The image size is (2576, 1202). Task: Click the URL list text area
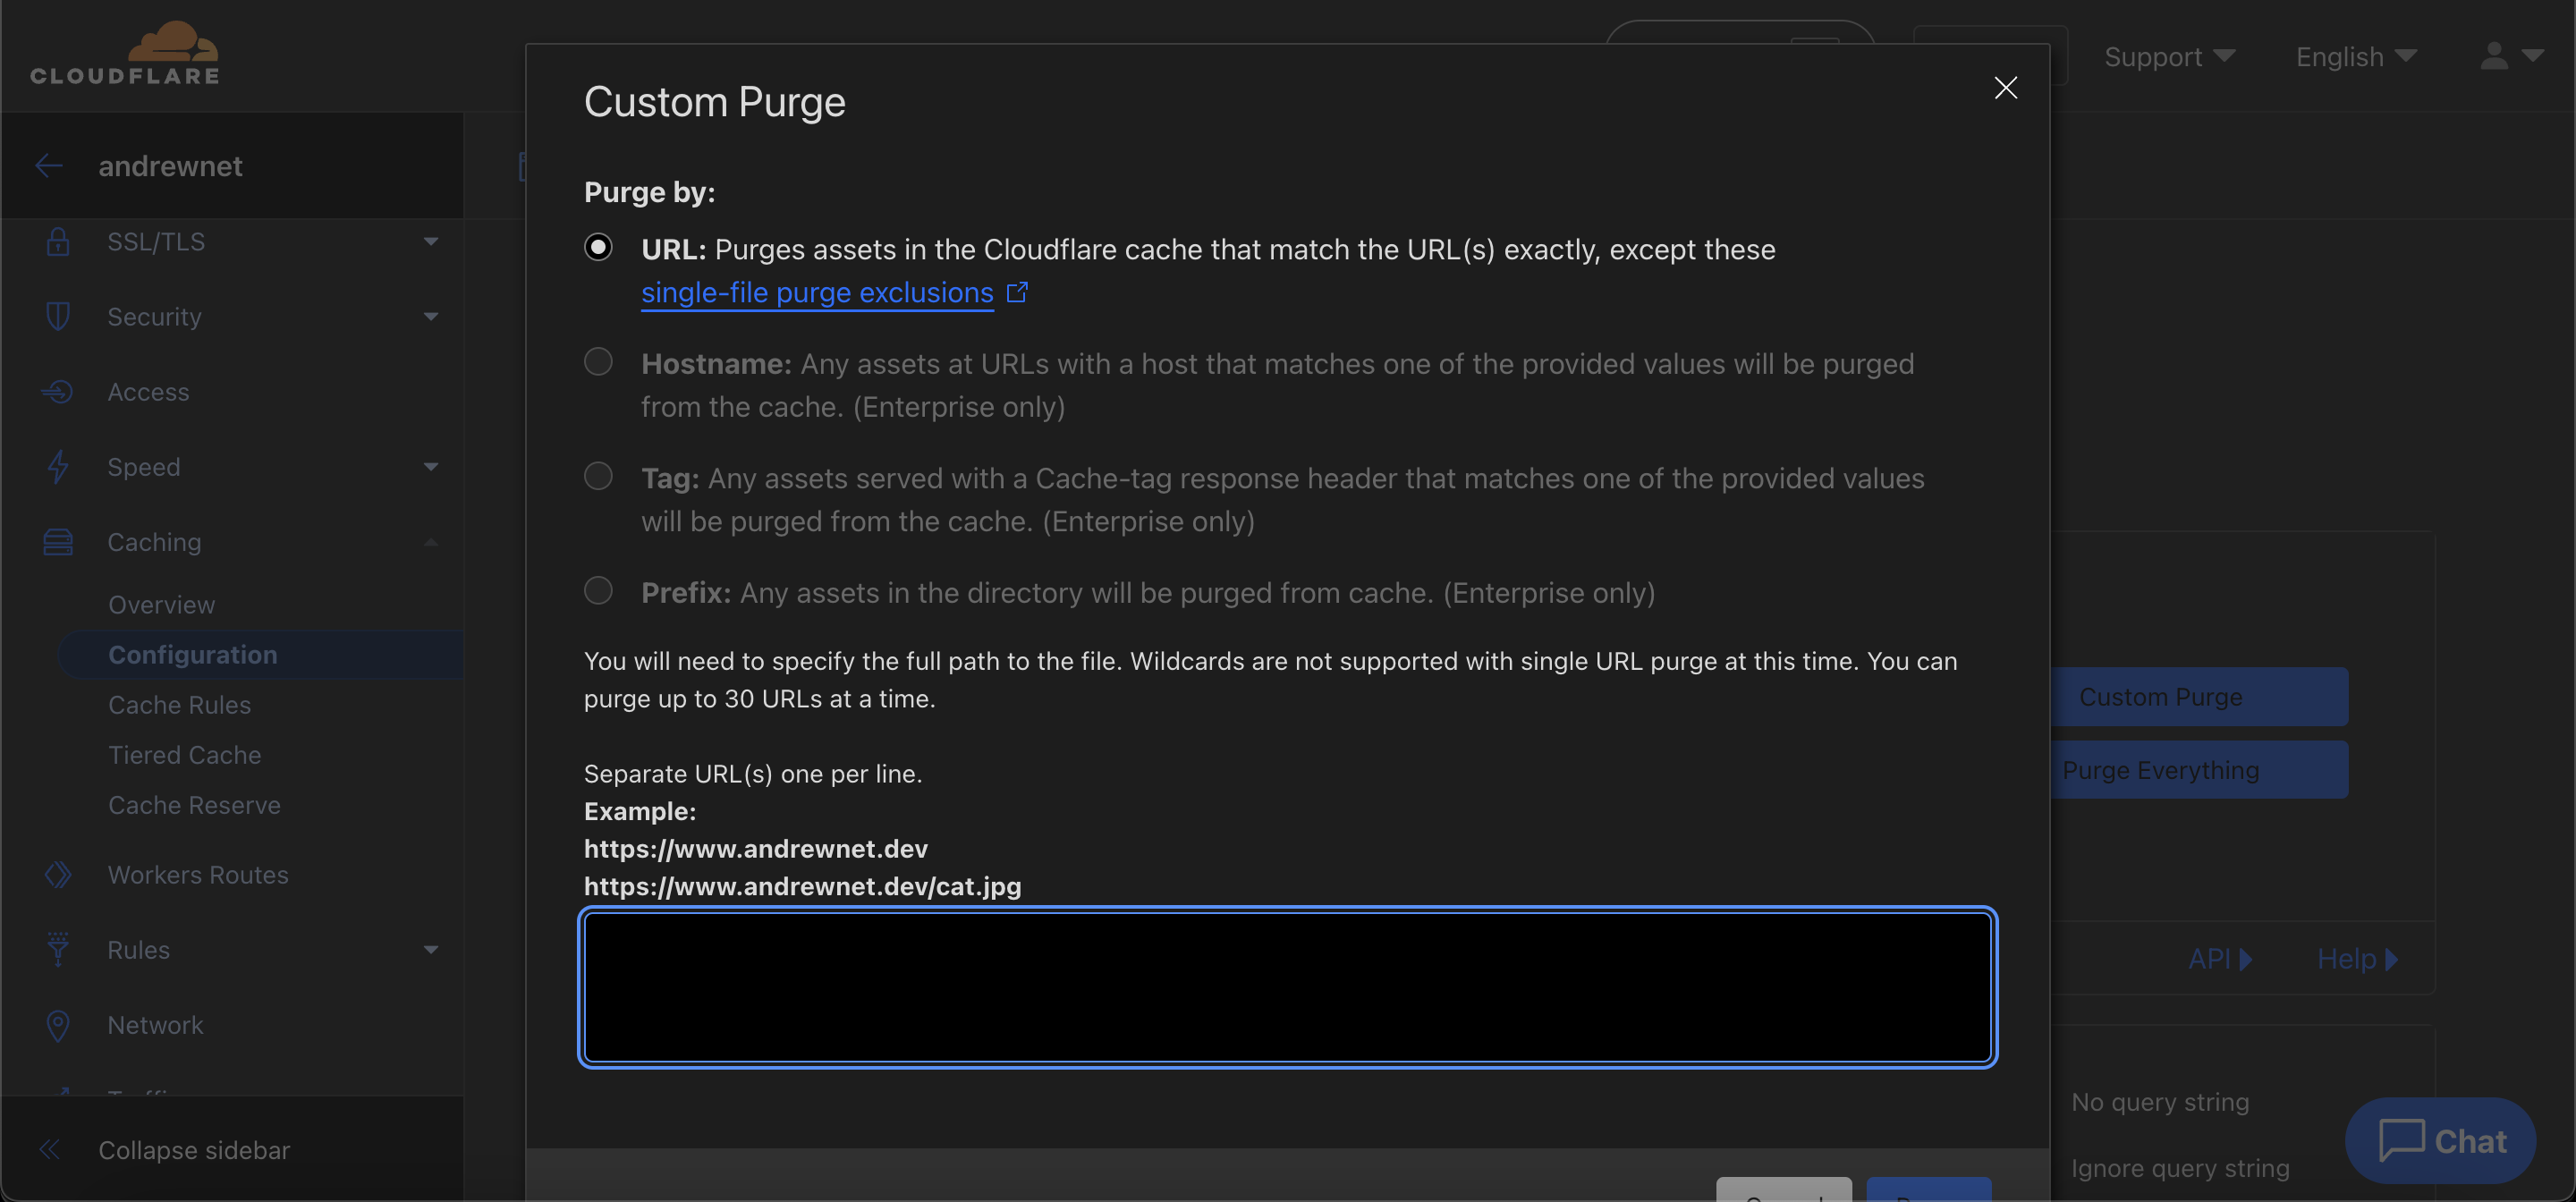1287,987
